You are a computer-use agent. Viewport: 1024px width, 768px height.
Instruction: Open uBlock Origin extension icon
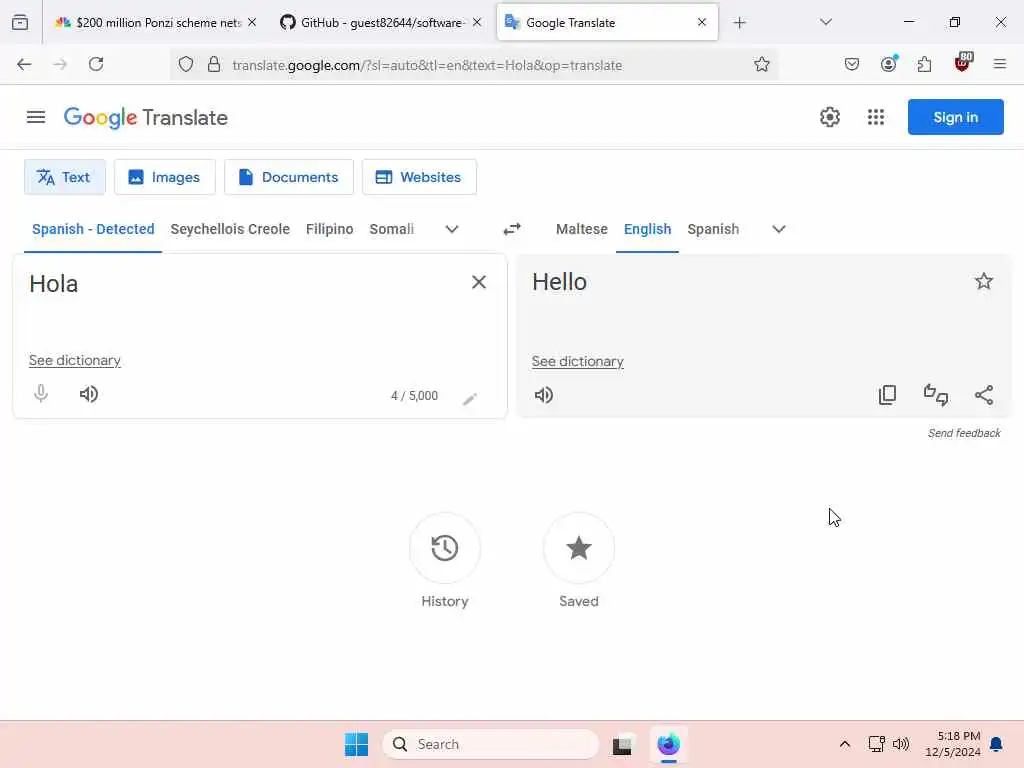pos(963,63)
